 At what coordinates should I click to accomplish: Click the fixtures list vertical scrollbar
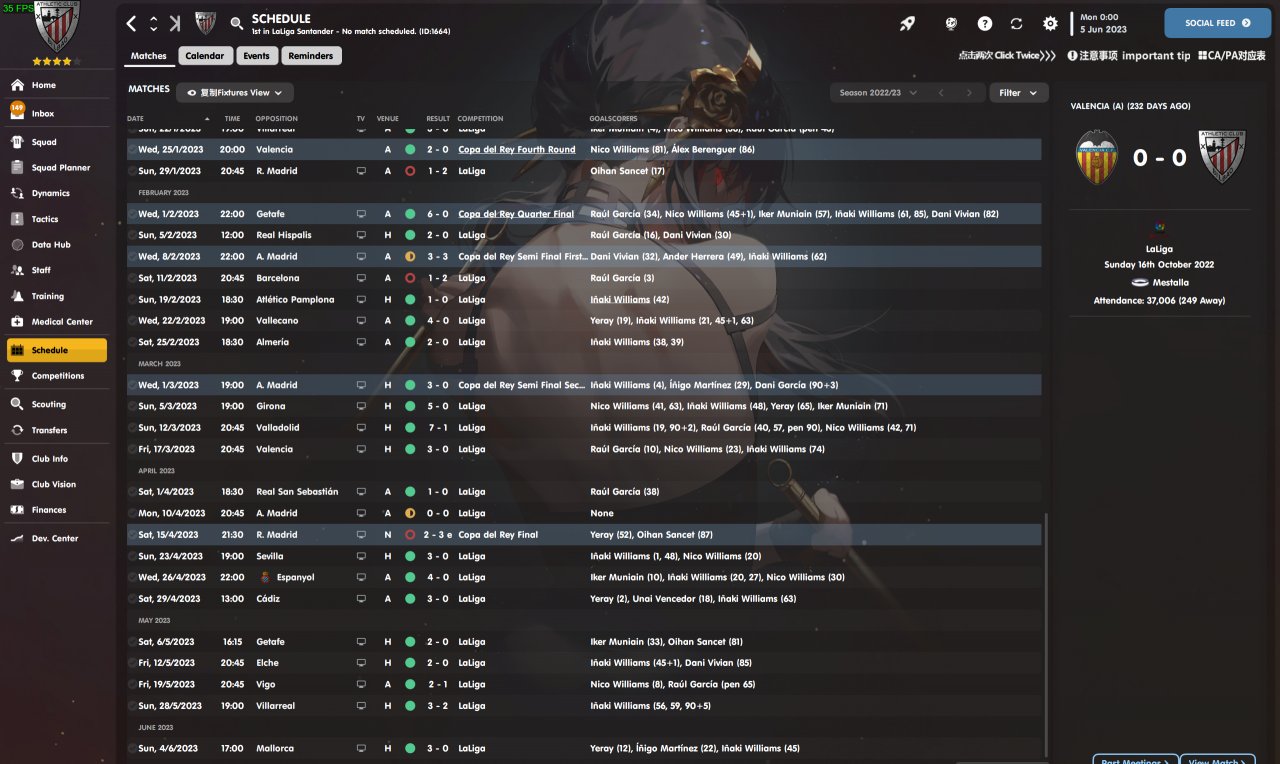(1046, 636)
